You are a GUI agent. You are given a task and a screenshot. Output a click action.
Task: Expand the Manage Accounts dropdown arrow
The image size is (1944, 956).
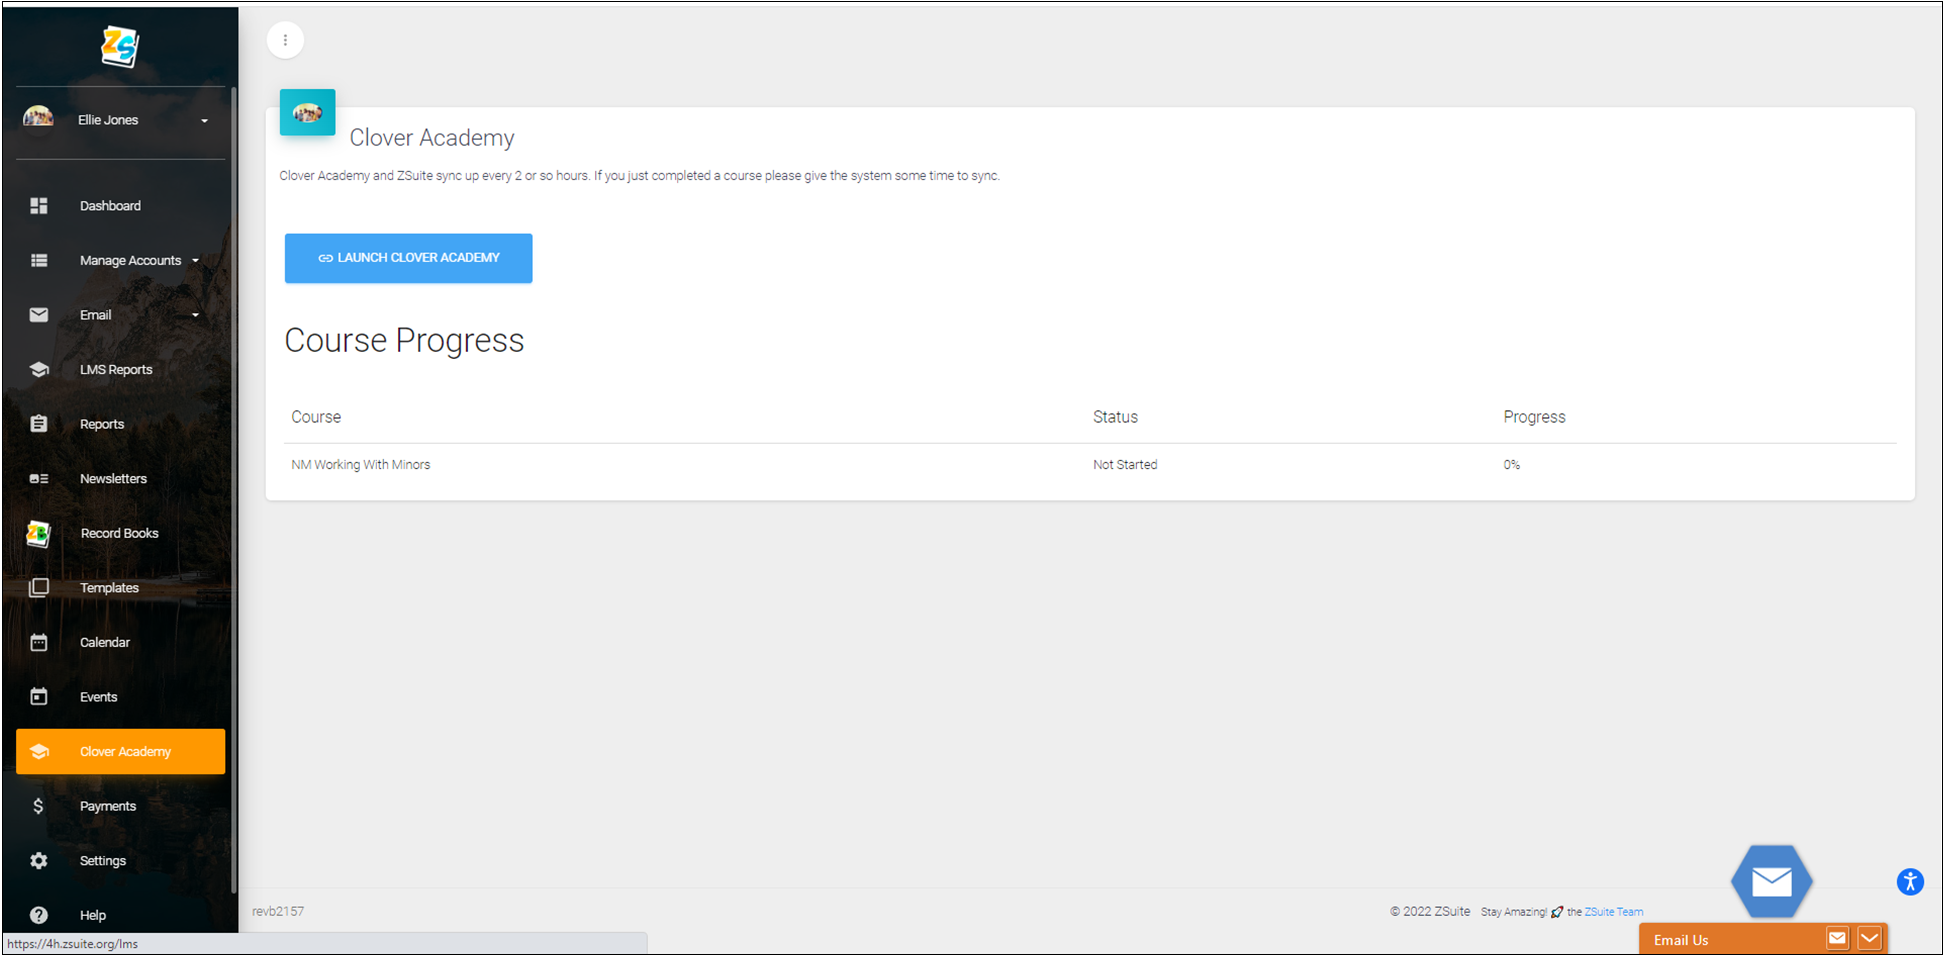pos(196,261)
